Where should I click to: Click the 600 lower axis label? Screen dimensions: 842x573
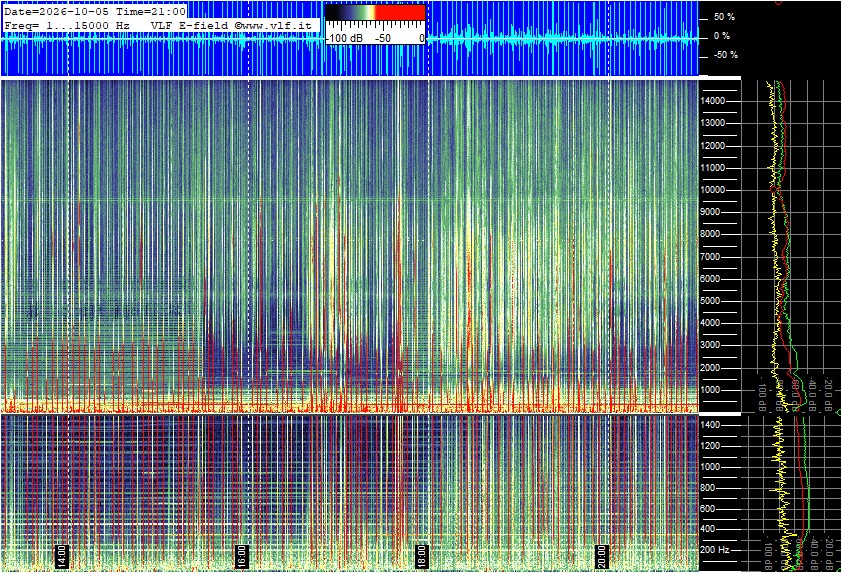coord(708,509)
